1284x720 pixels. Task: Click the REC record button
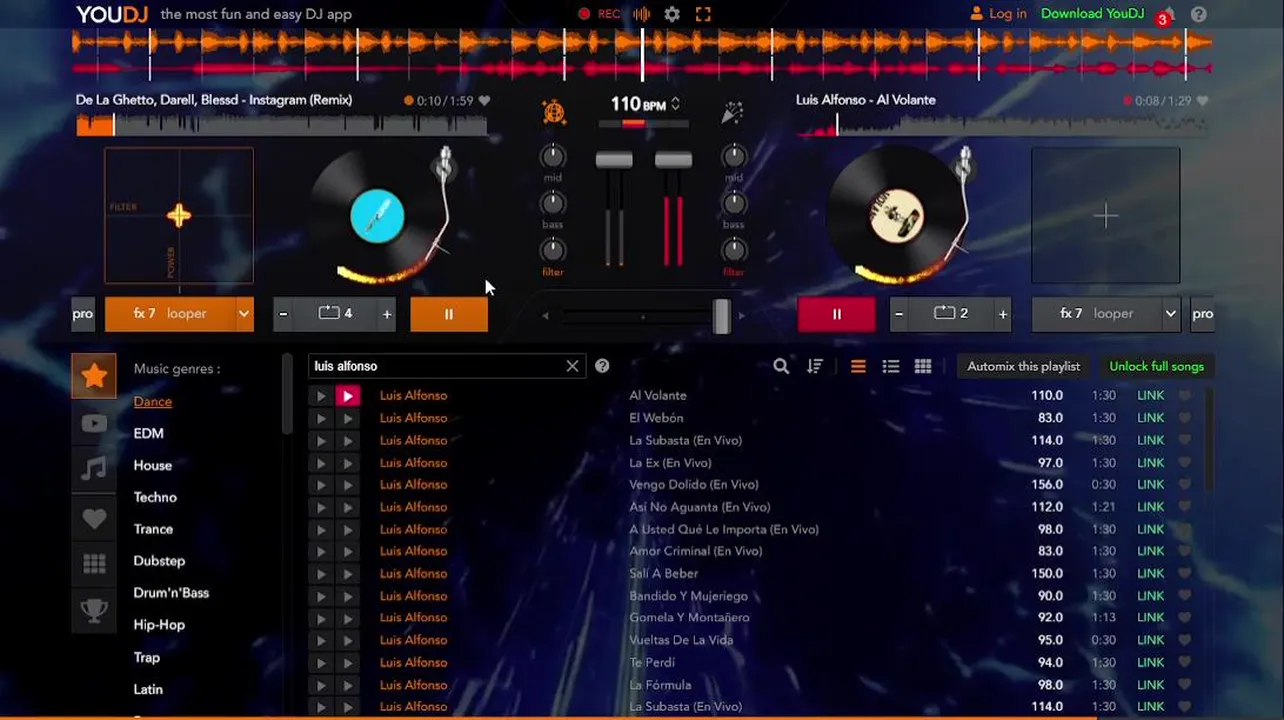(599, 14)
